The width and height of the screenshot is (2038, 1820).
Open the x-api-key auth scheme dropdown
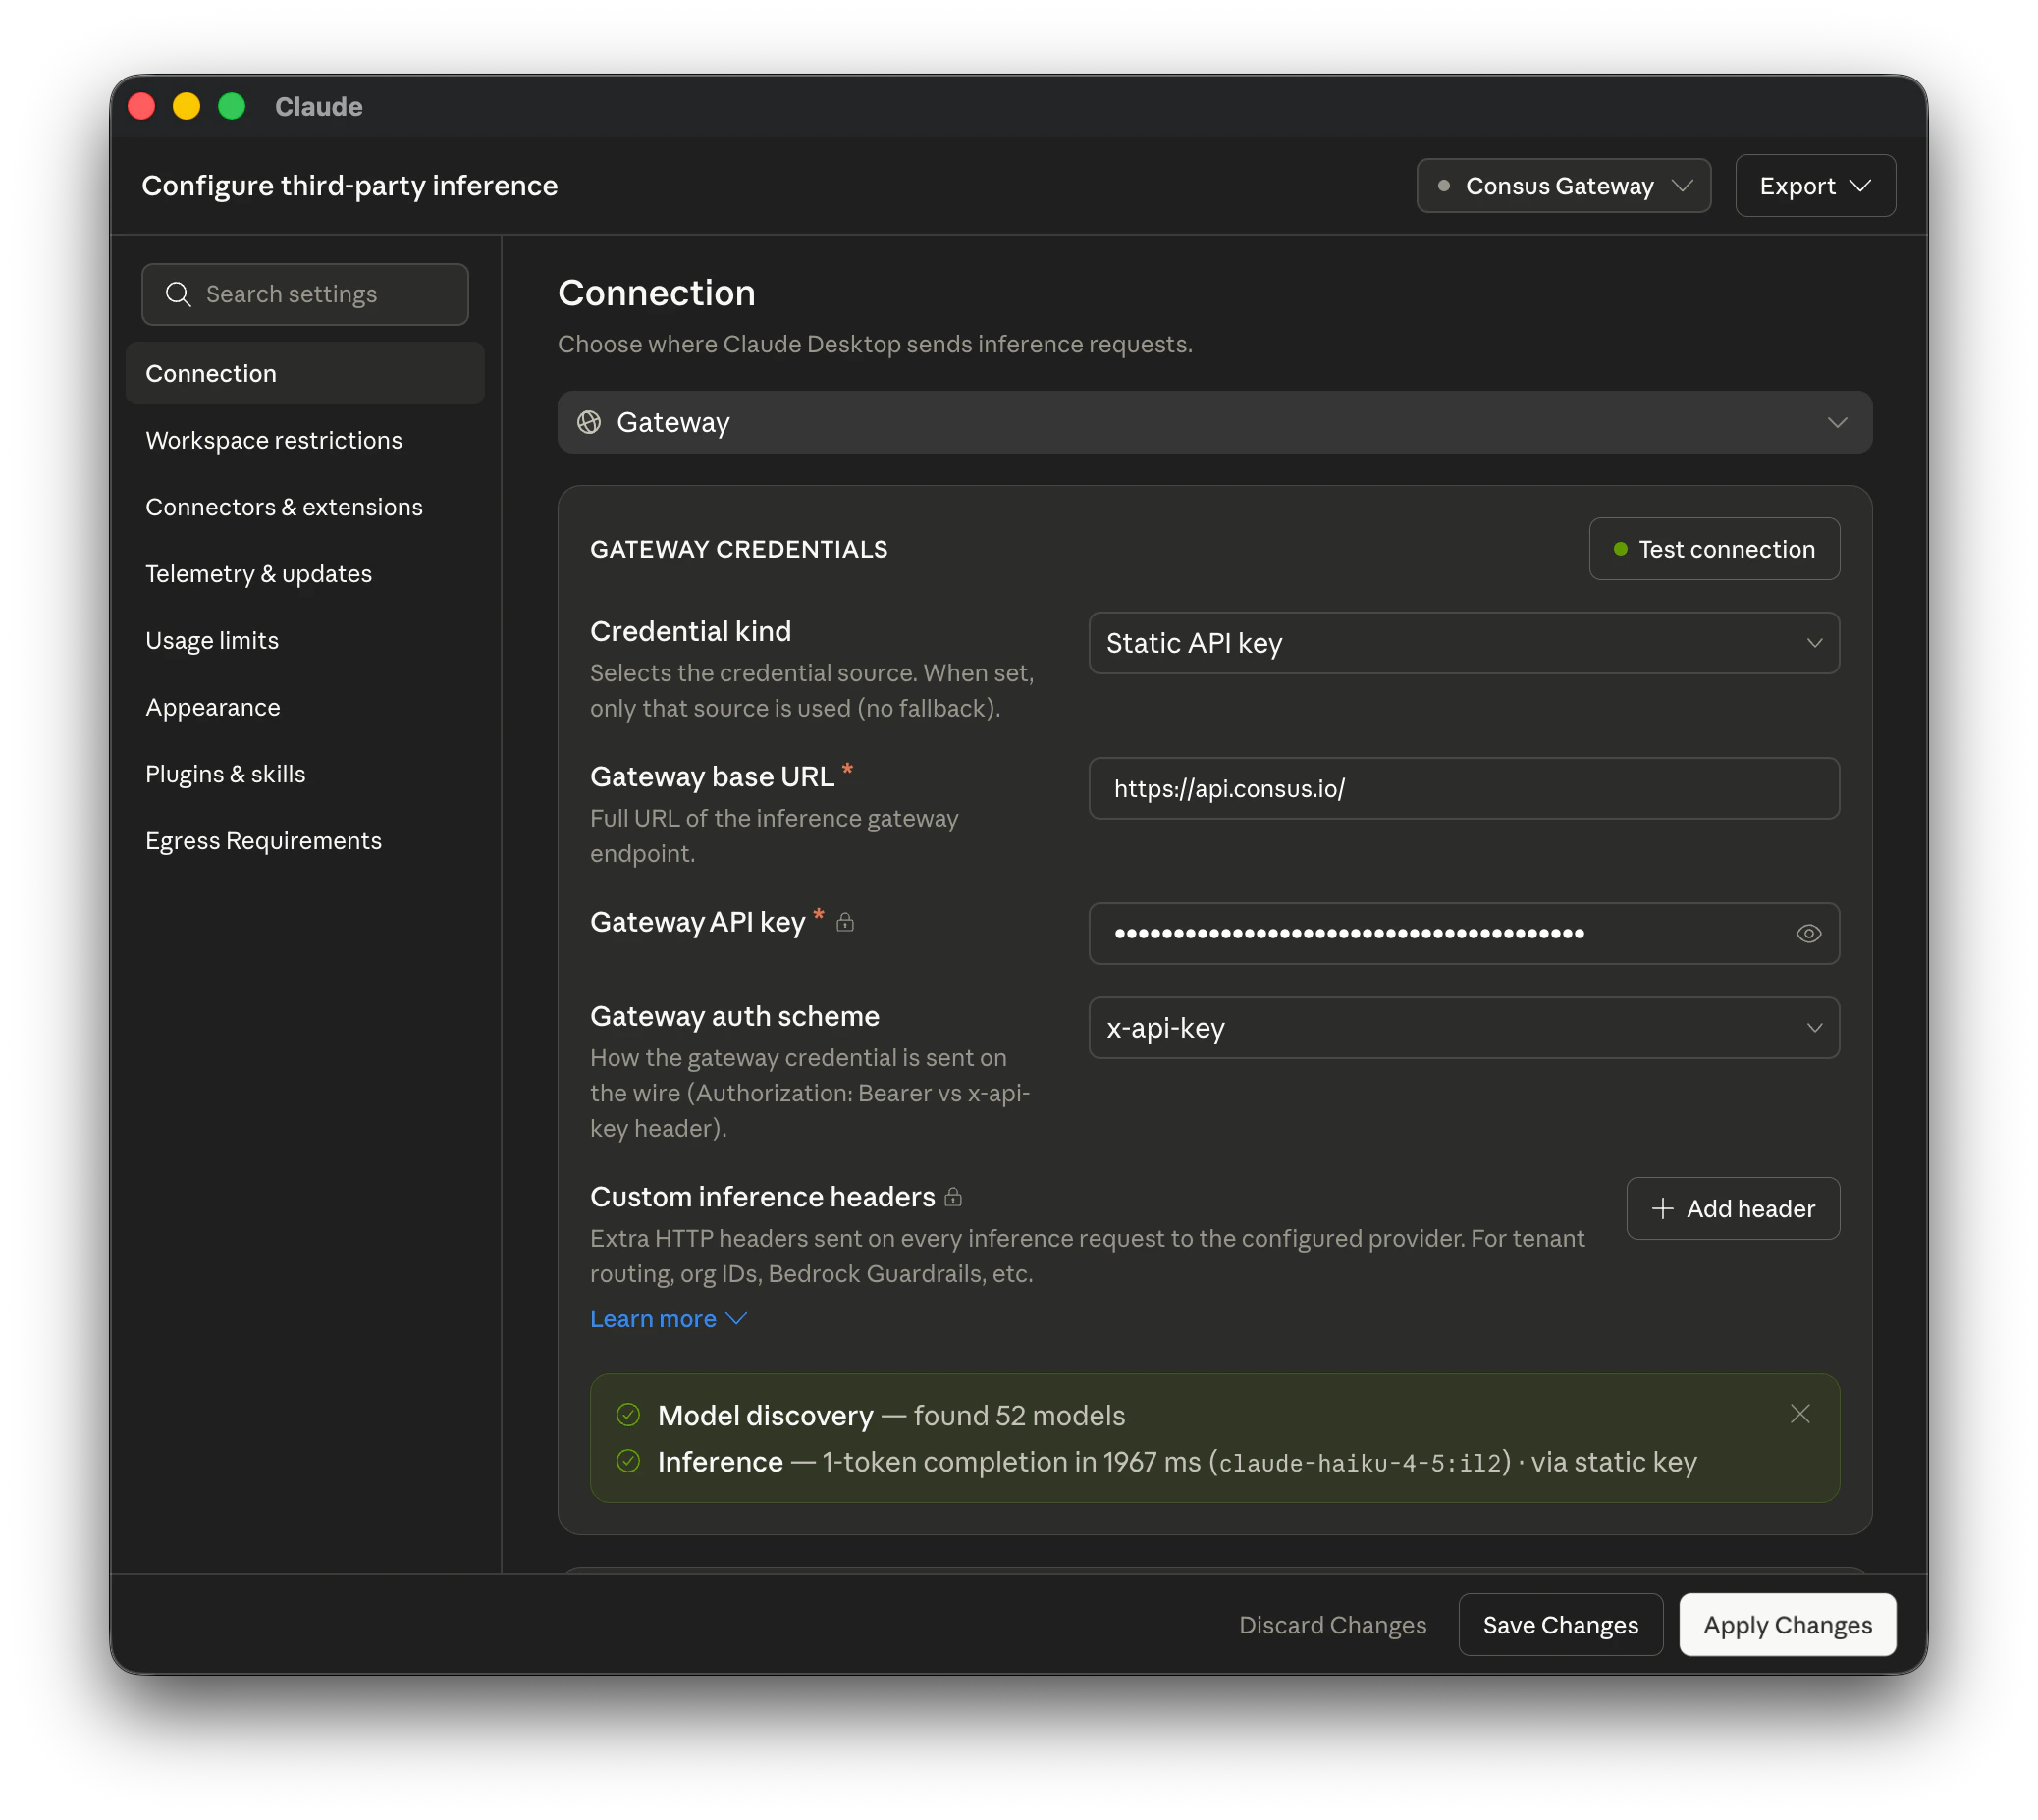pos(1463,1028)
